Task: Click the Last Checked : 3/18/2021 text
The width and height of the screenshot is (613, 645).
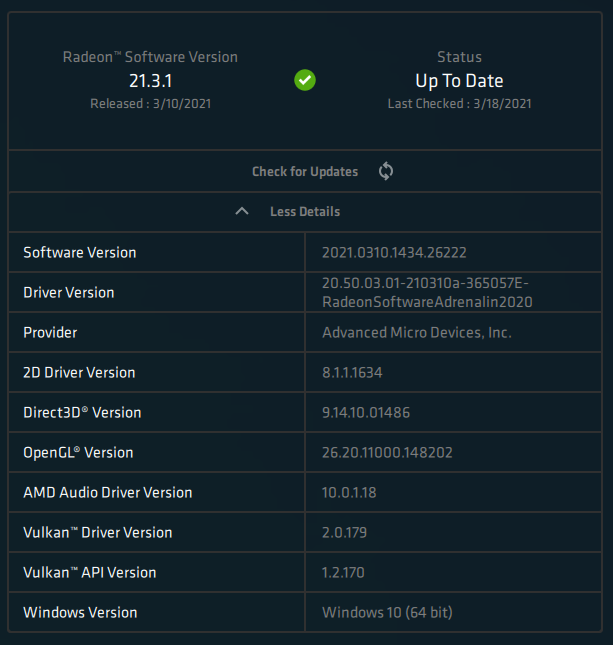Action: [459, 104]
